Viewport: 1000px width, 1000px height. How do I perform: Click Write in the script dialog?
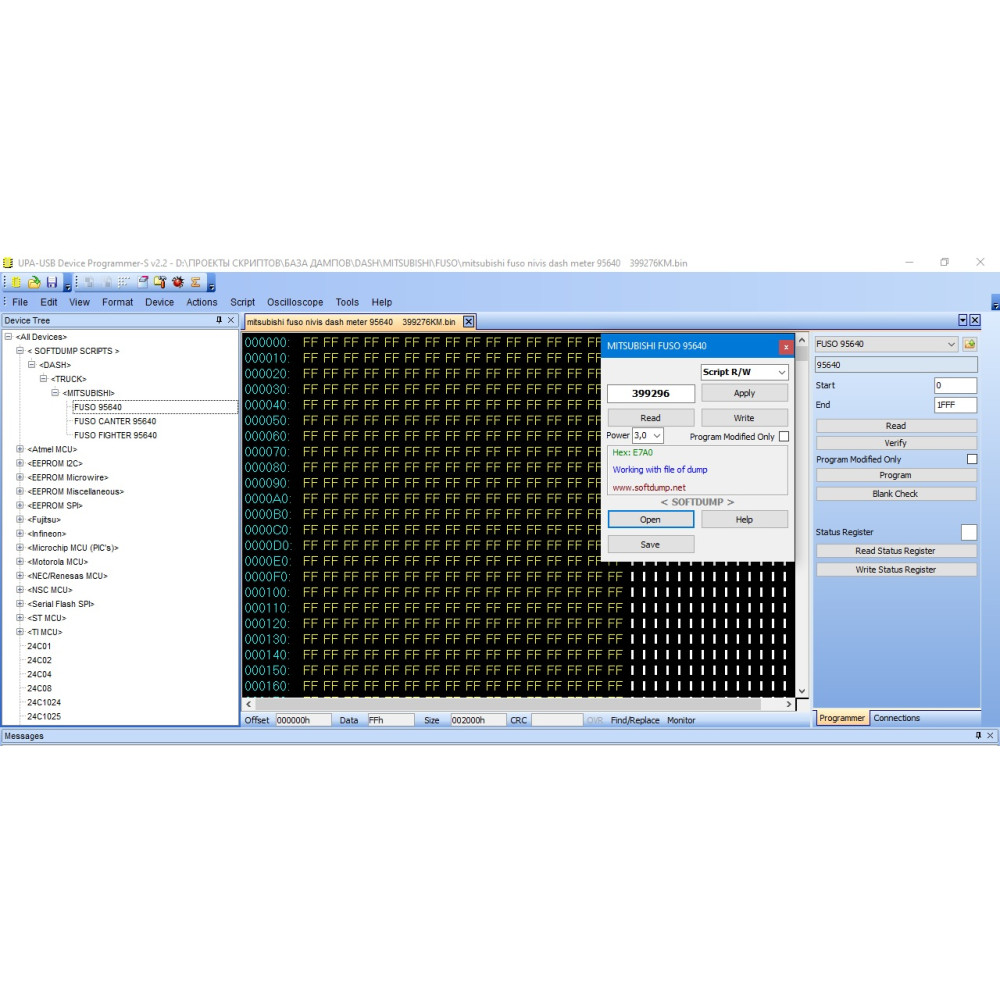point(744,418)
